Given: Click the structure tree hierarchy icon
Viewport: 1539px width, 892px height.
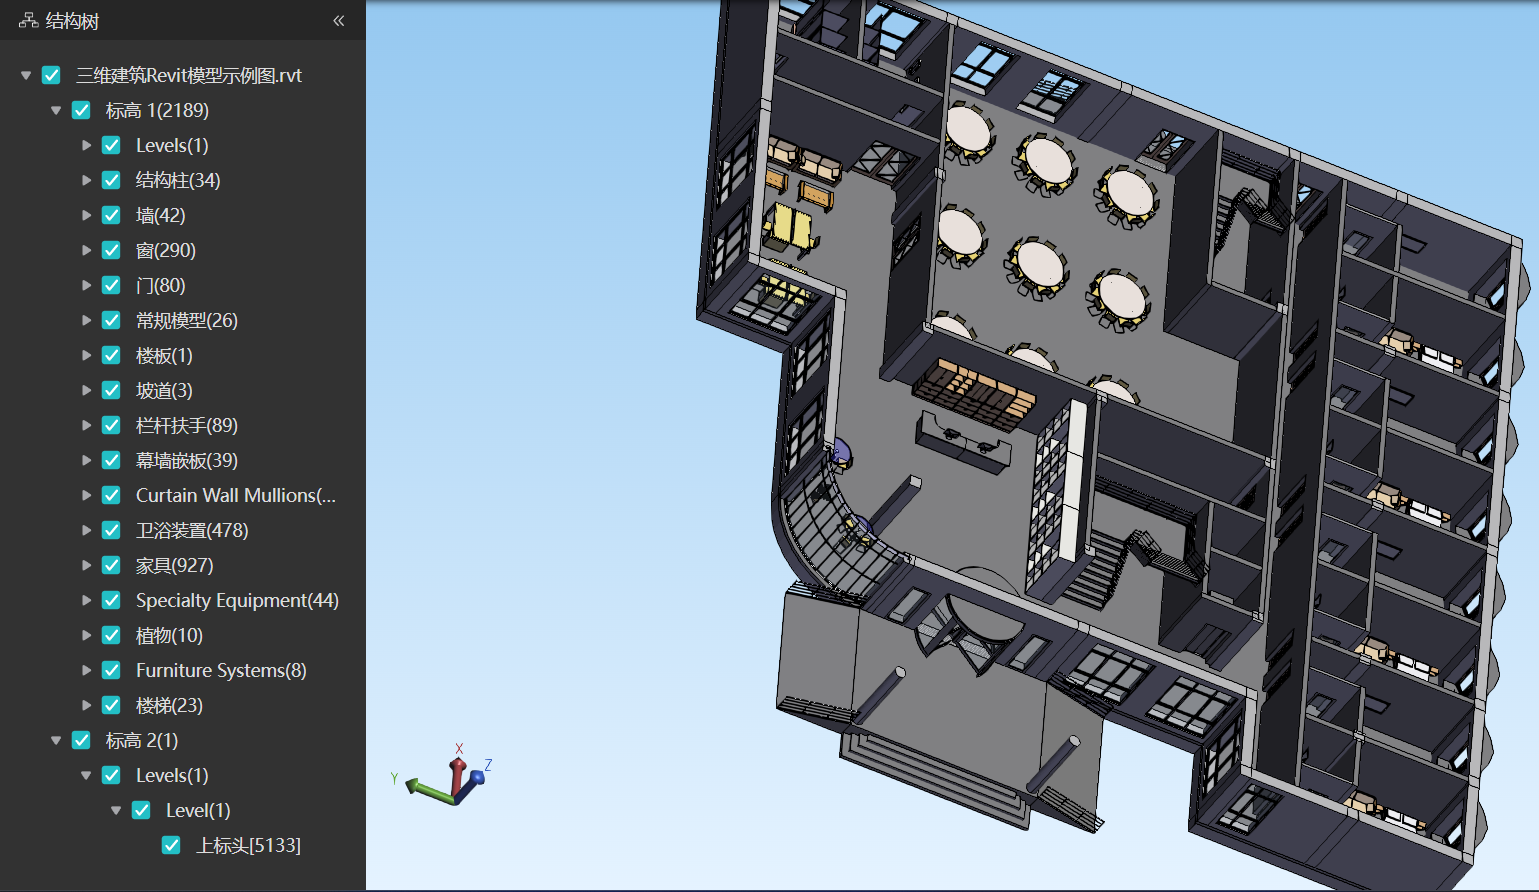Looking at the screenshot, I should [28, 20].
